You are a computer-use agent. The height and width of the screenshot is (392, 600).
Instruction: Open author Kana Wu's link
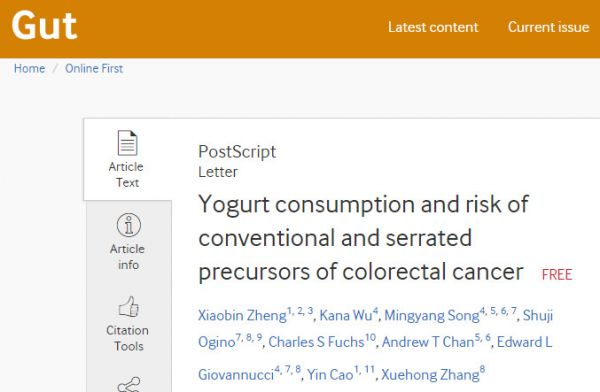coord(346,315)
